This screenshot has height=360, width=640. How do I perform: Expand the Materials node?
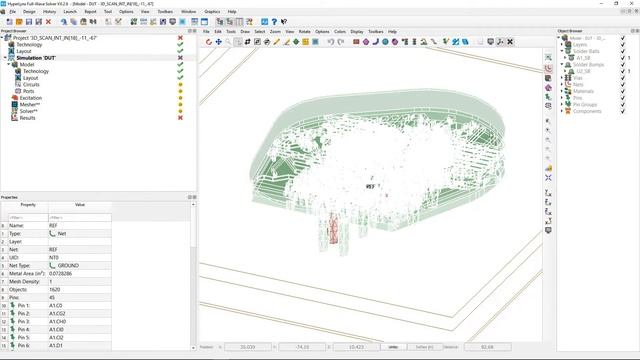(x=562, y=91)
